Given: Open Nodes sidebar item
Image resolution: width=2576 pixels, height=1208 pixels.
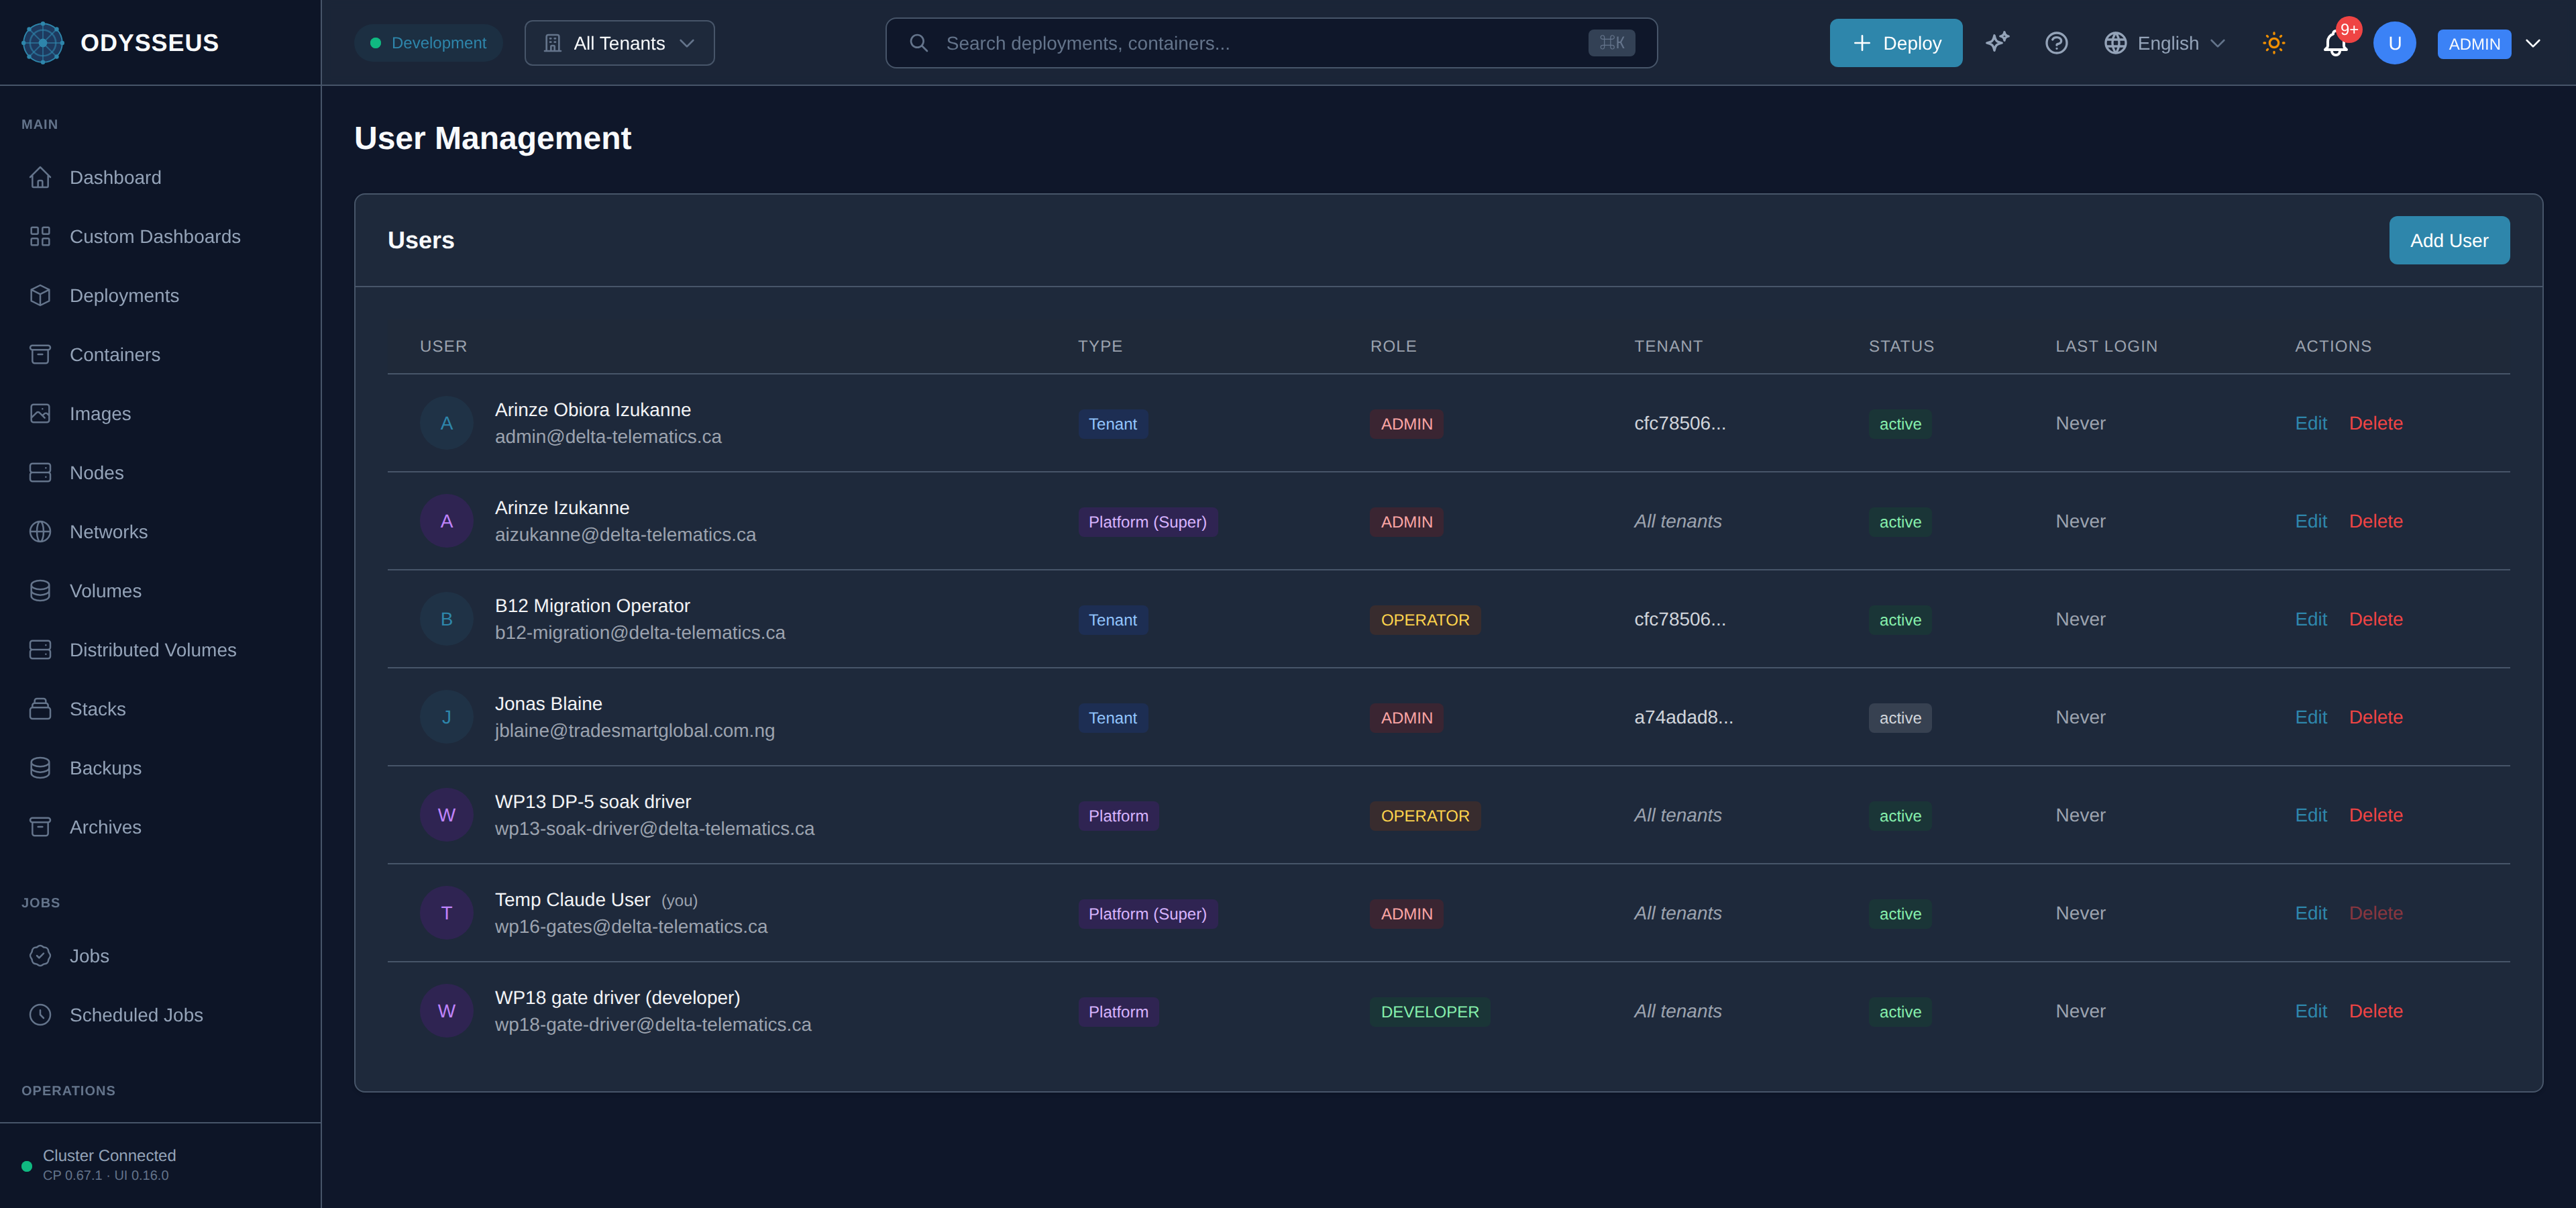Looking at the screenshot, I should pyautogui.click(x=160, y=472).
